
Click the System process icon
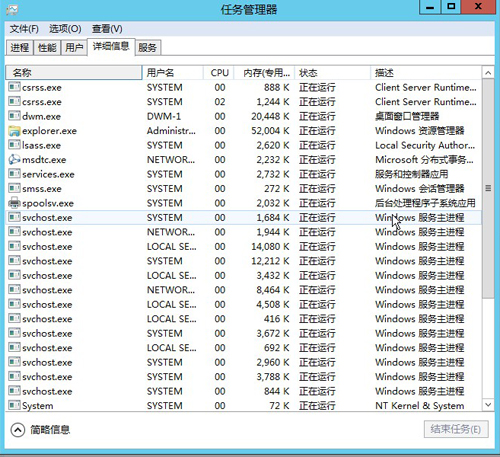(14, 405)
